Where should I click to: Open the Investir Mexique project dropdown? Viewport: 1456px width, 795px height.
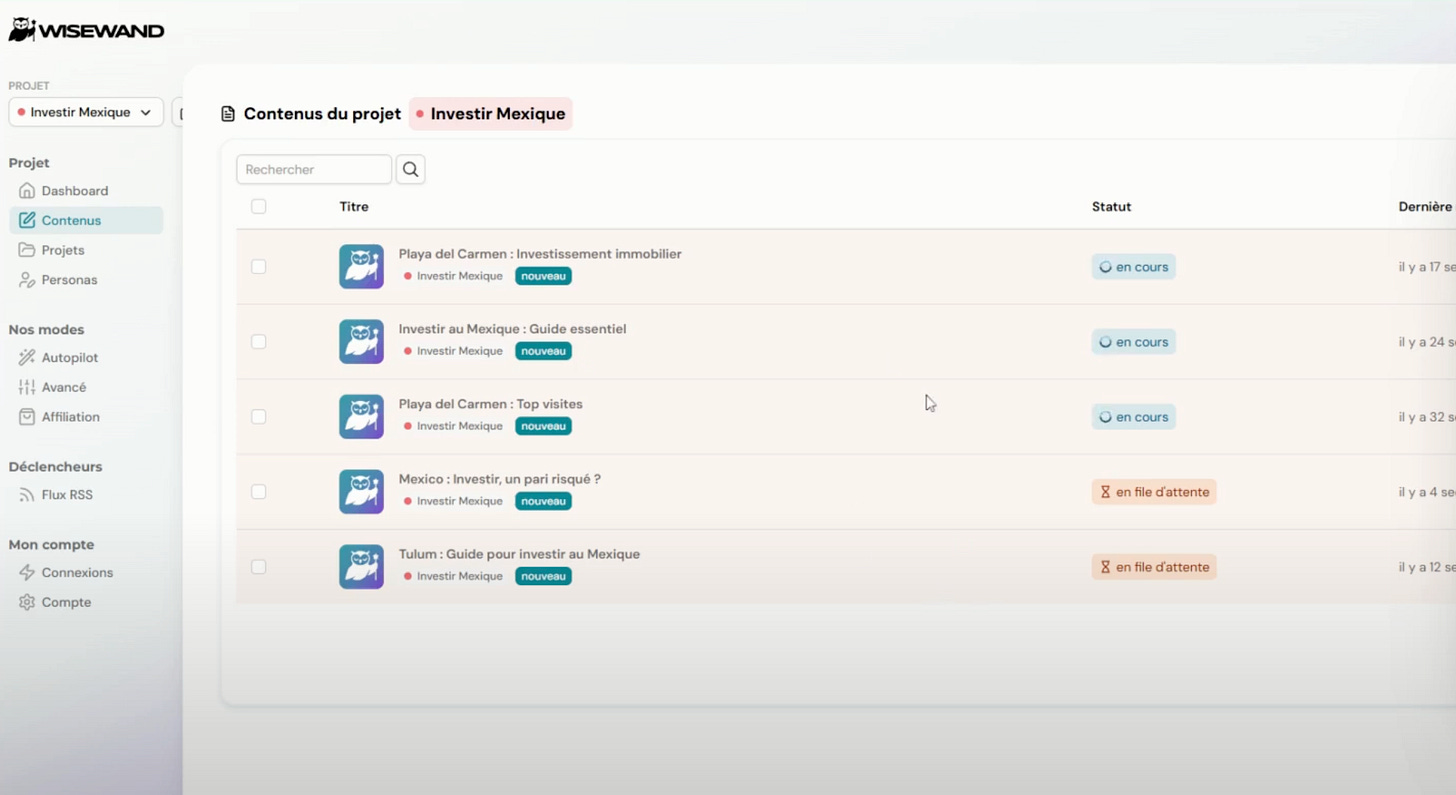pos(86,112)
